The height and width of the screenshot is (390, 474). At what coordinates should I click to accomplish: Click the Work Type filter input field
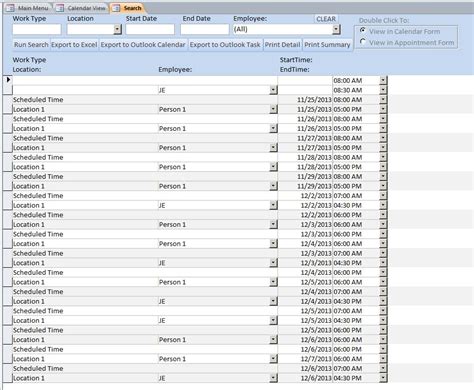click(x=37, y=30)
